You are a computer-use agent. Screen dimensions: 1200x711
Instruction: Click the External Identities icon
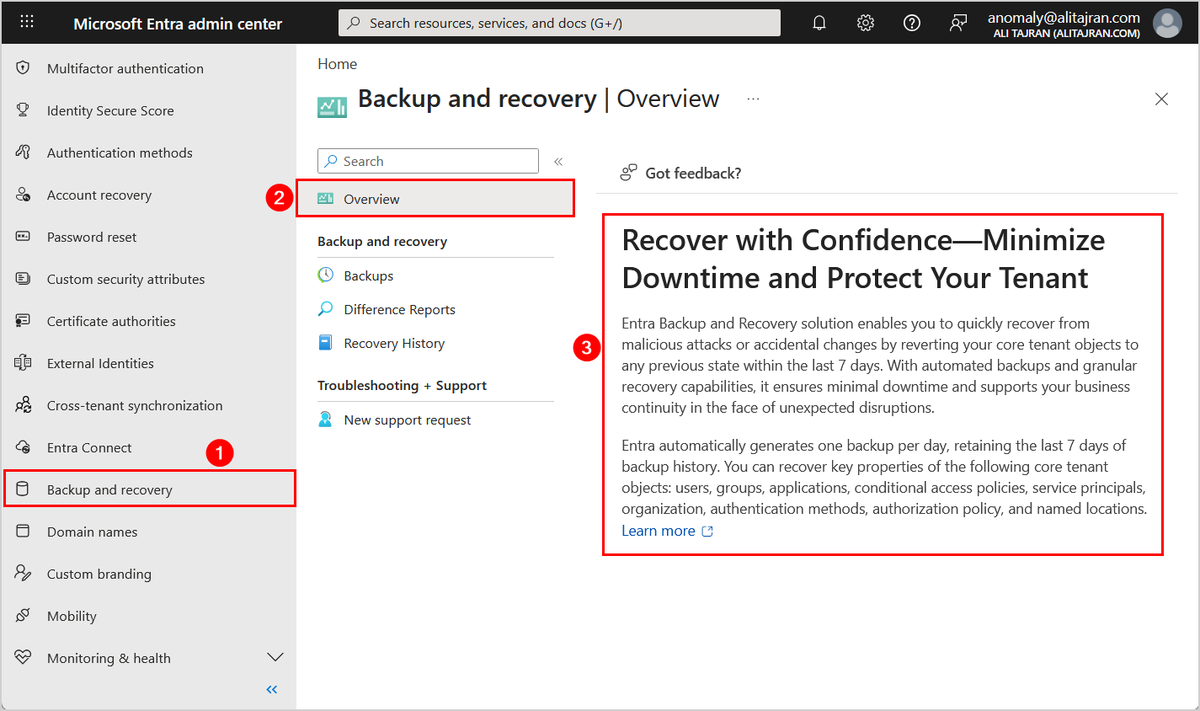pyautogui.click(x=24, y=363)
